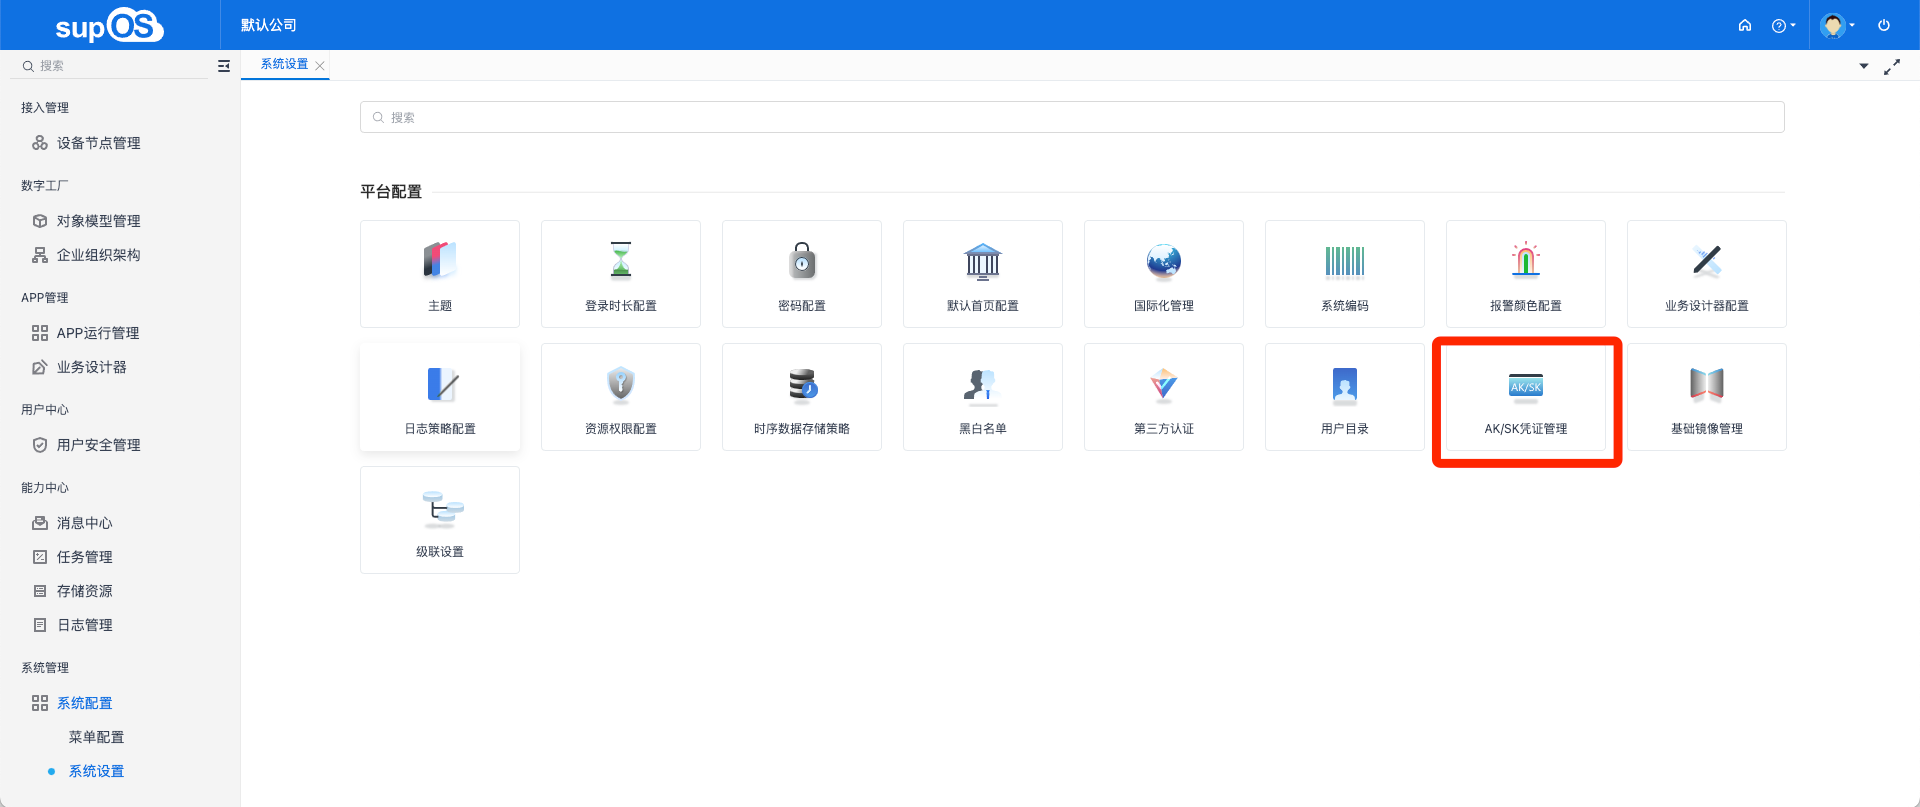Click the power logout icon
This screenshot has height=807, width=1920.
(x=1884, y=25)
